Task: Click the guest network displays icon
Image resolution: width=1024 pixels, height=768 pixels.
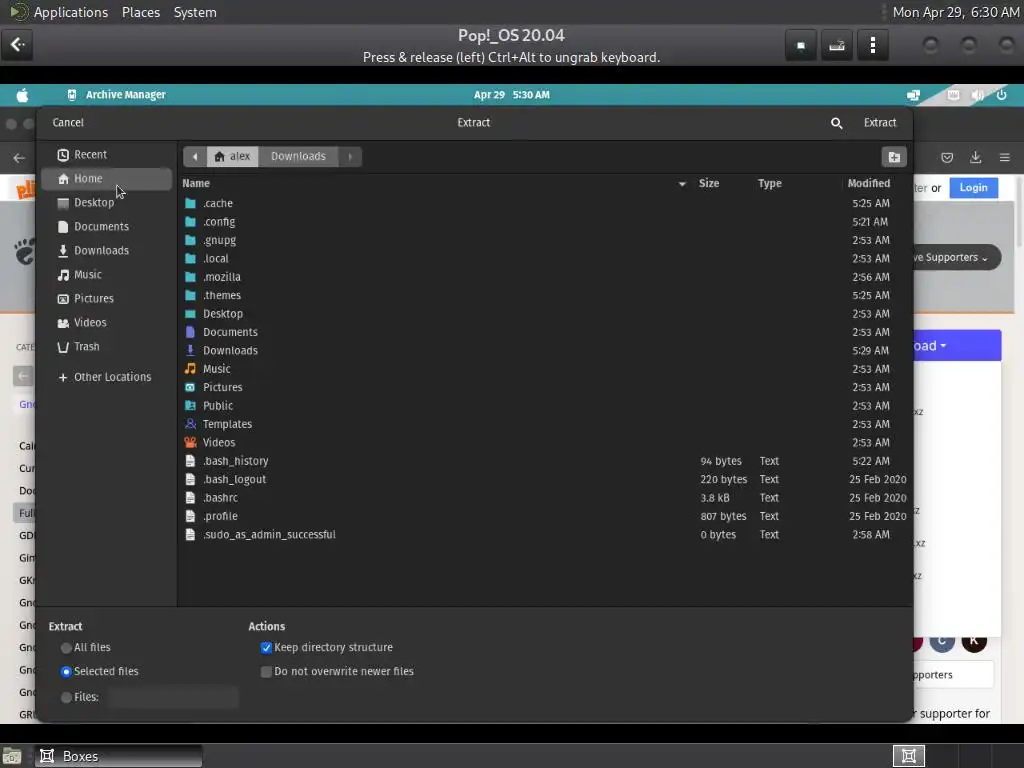Action: [x=913, y=95]
